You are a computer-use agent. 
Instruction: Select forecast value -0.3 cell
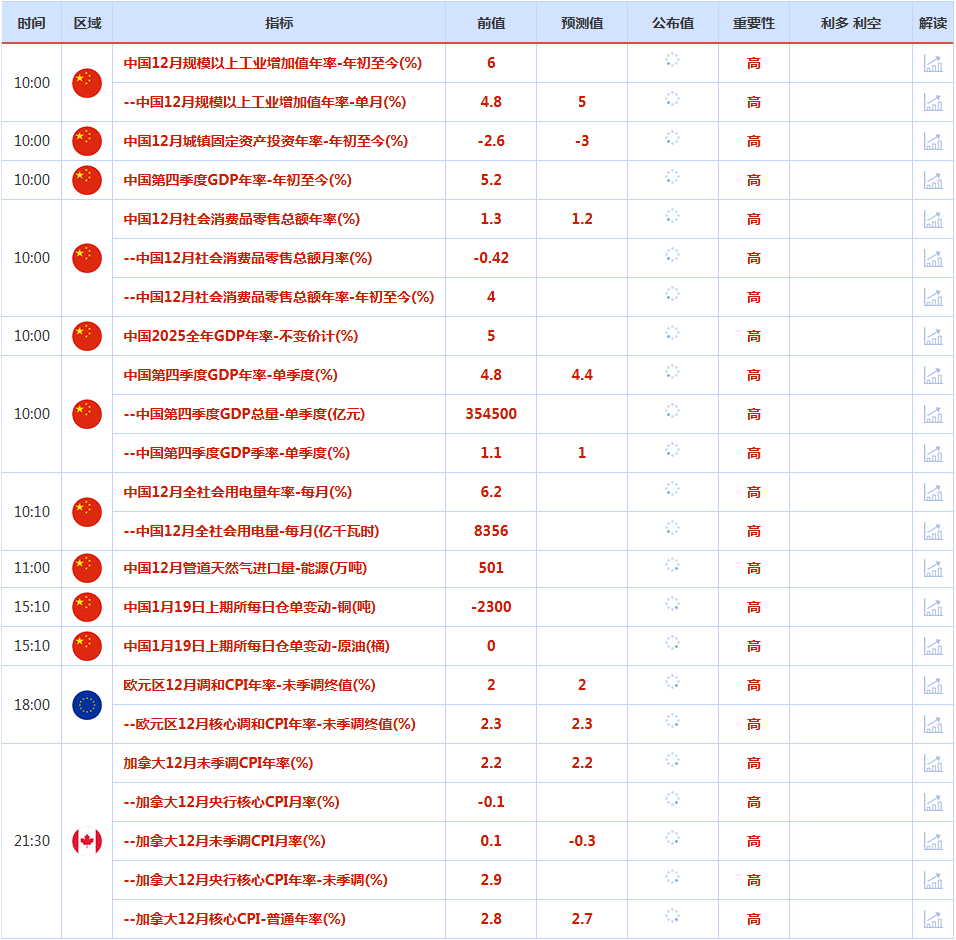582,842
